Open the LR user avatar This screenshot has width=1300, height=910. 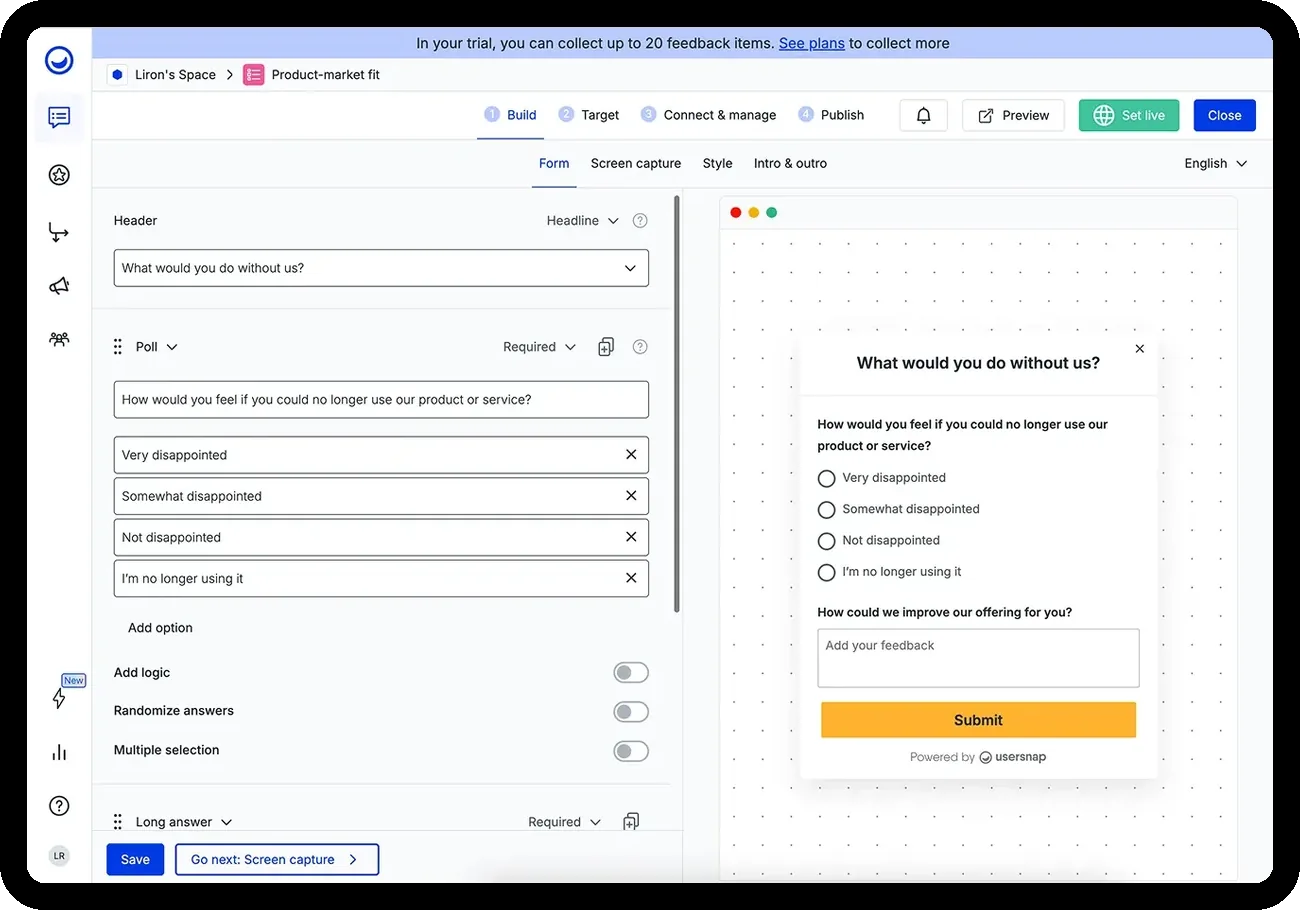coord(59,856)
